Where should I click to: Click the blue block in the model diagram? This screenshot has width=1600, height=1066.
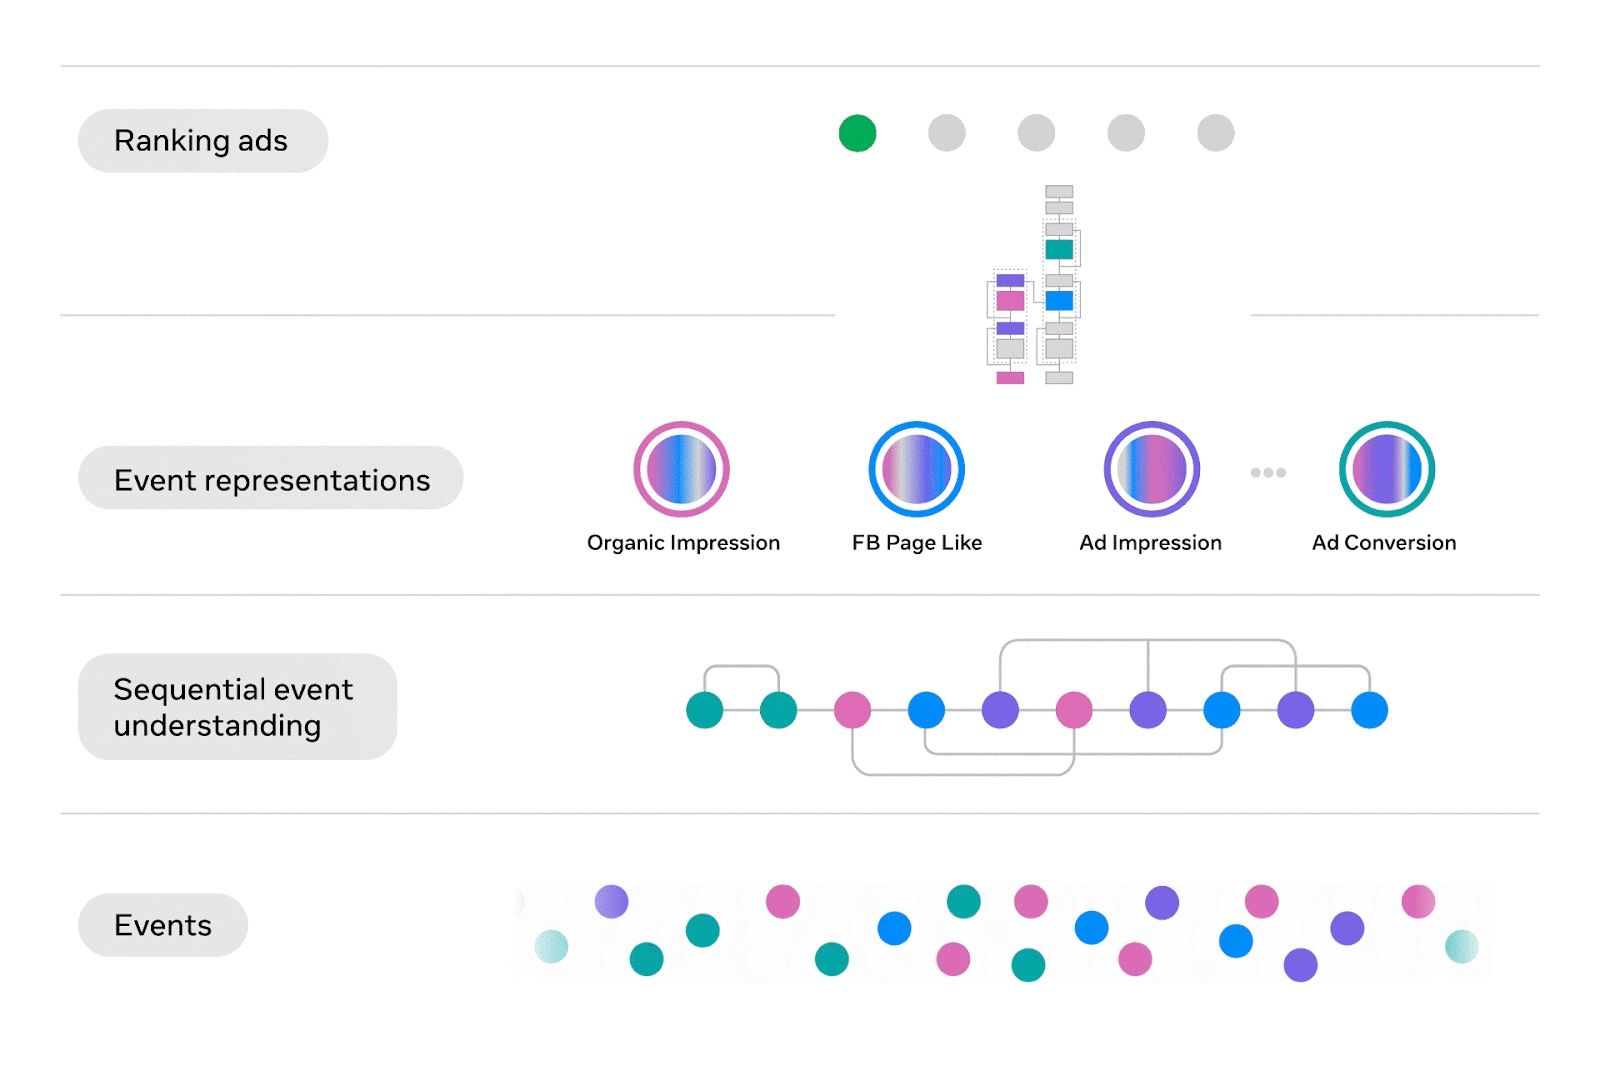(x=1059, y=300)
